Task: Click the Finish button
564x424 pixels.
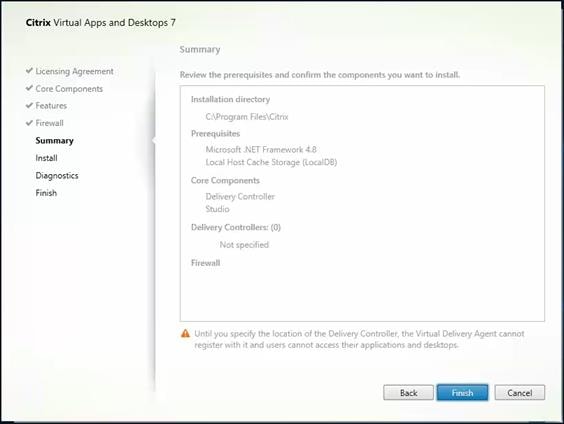Action: click(x=462, y=393)
